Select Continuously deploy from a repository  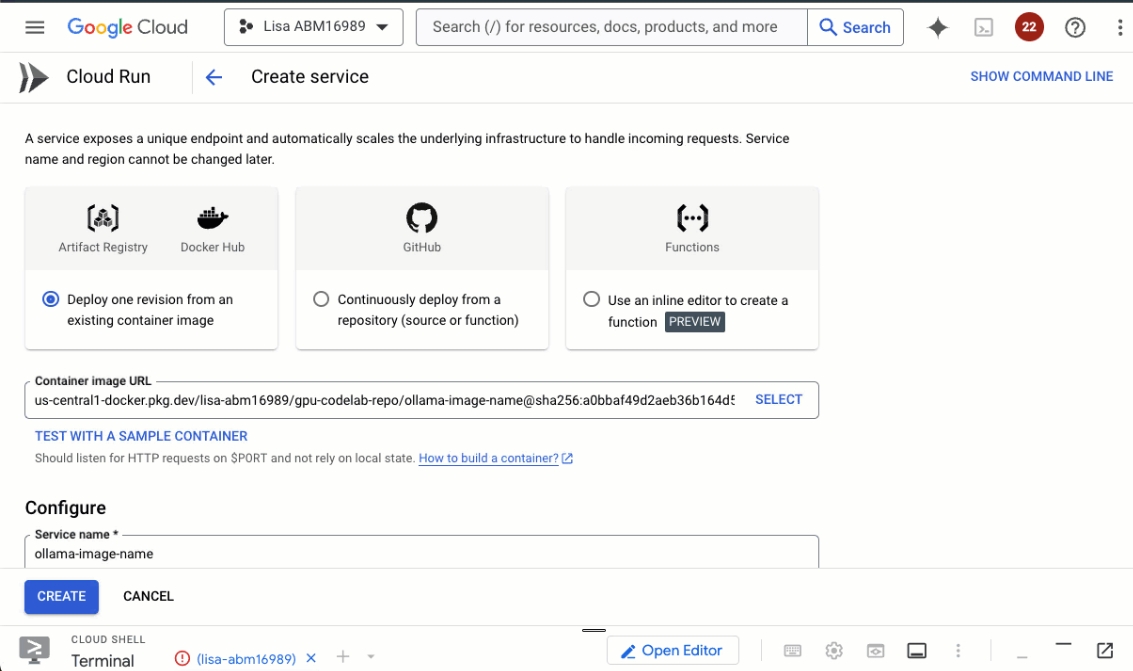321,299
